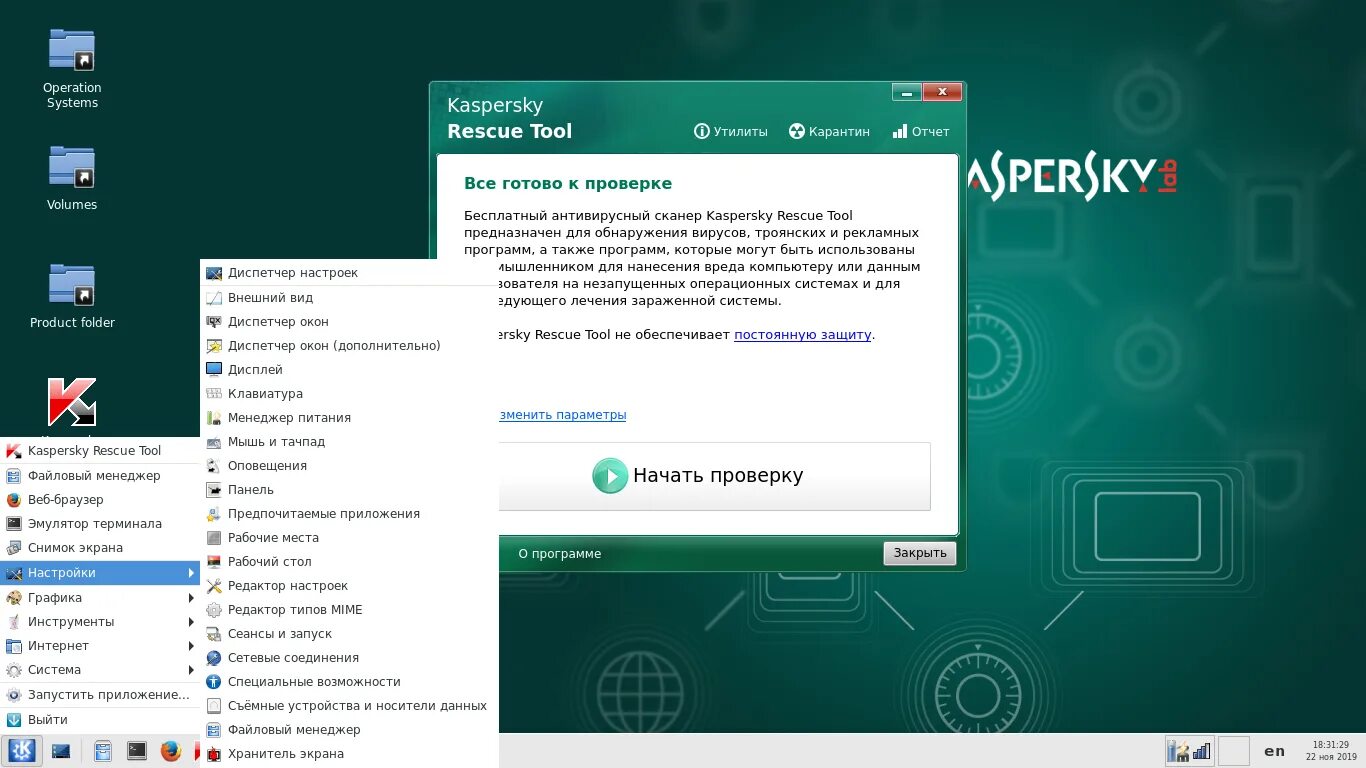Open Kaspersky desktop shortcut with red K
This screenshot has width=1366, height=768.
coord(72,403)
